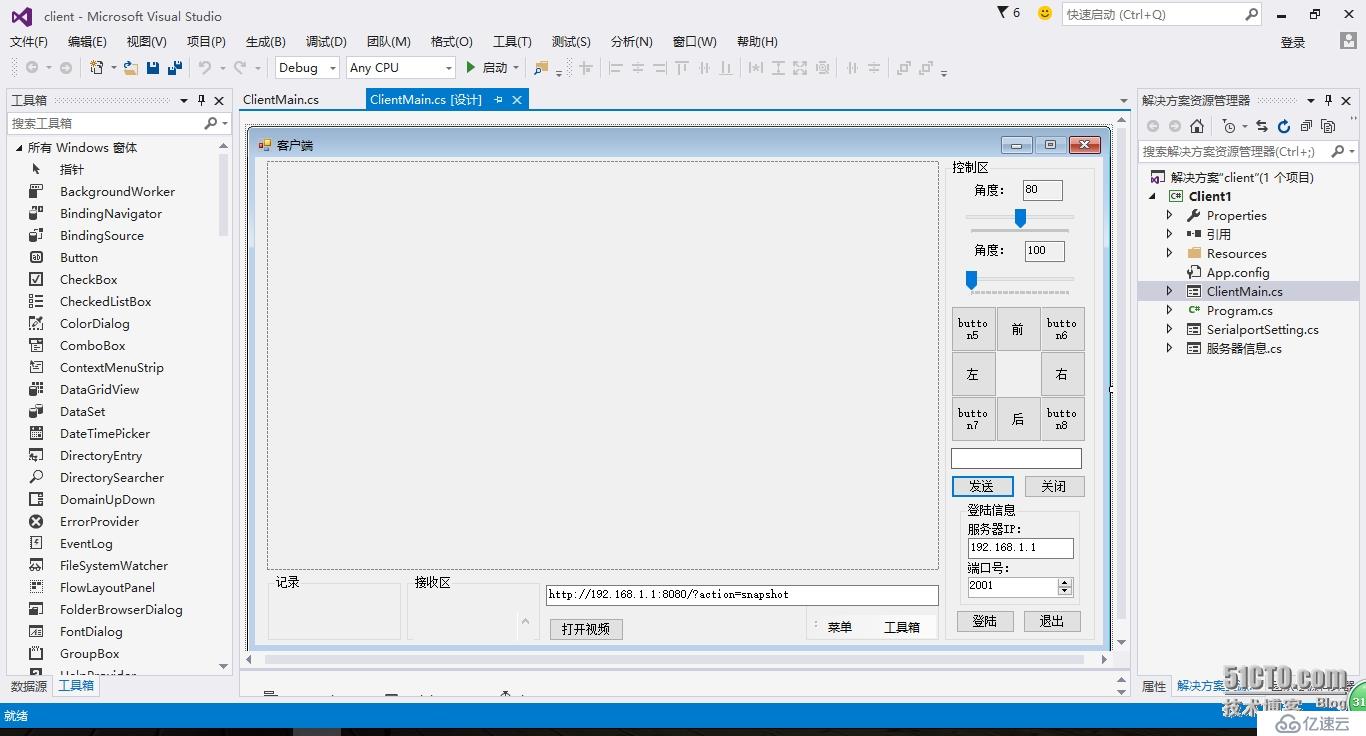Expand the 引用 references node
The height and width of the screenshot is (736, 1366).
[x=1170, y=234]
